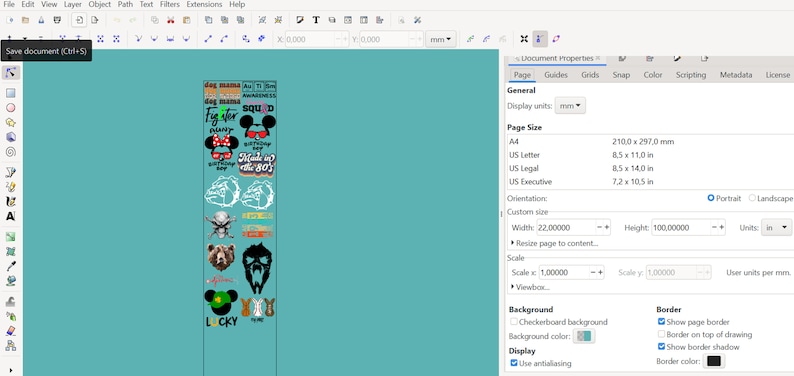Toggle show Bezier handles of selected nodes
794x376 pixels.
click(x=540, y=39)
